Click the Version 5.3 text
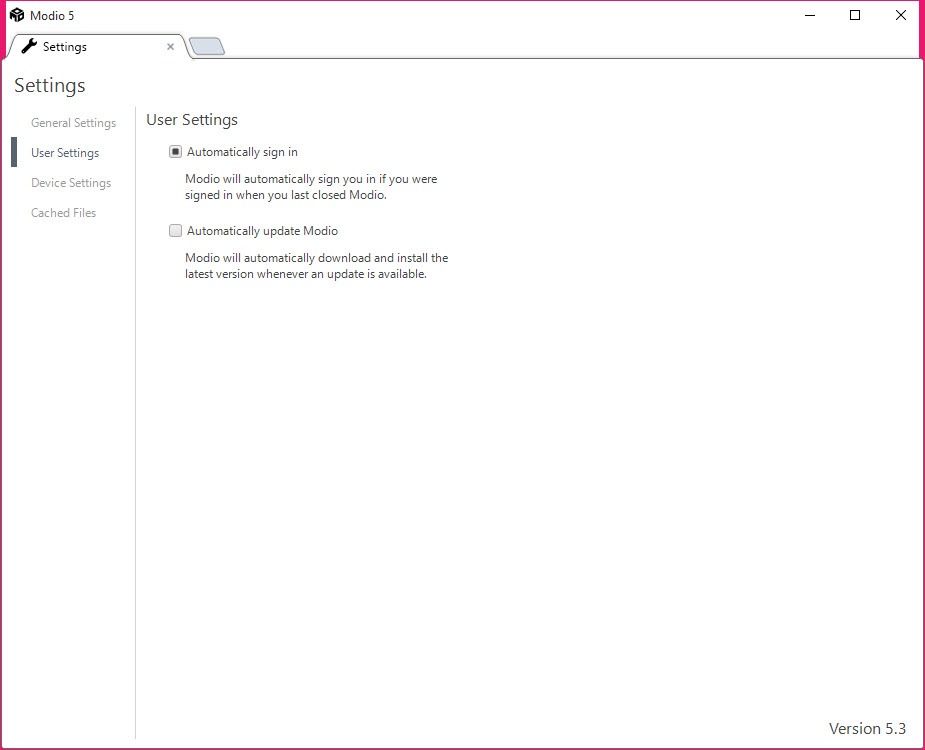 click(867, 729)
